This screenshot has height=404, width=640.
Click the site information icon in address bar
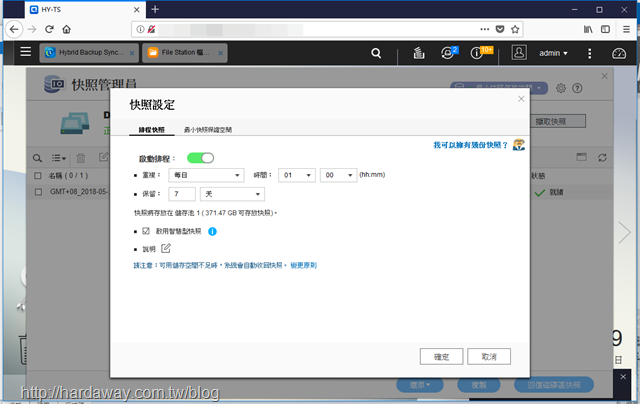pyautogui.click(x=140, y=29)
